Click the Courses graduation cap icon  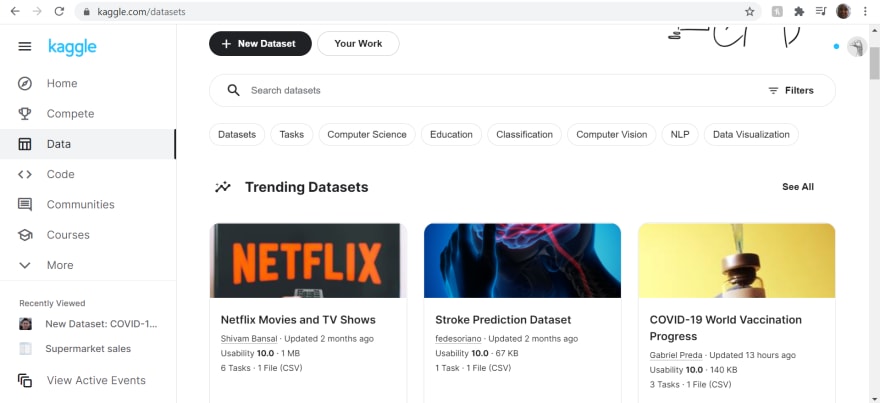point(25,235)
